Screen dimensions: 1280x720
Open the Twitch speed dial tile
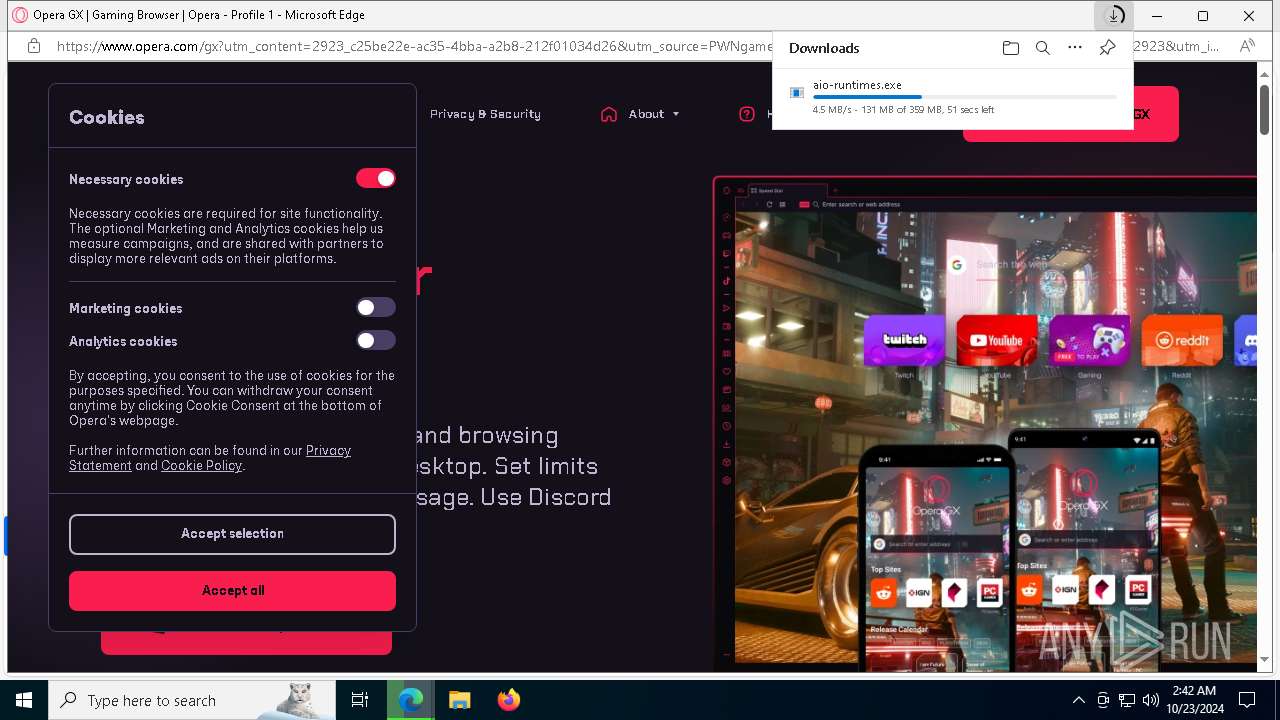pos(904,341)
